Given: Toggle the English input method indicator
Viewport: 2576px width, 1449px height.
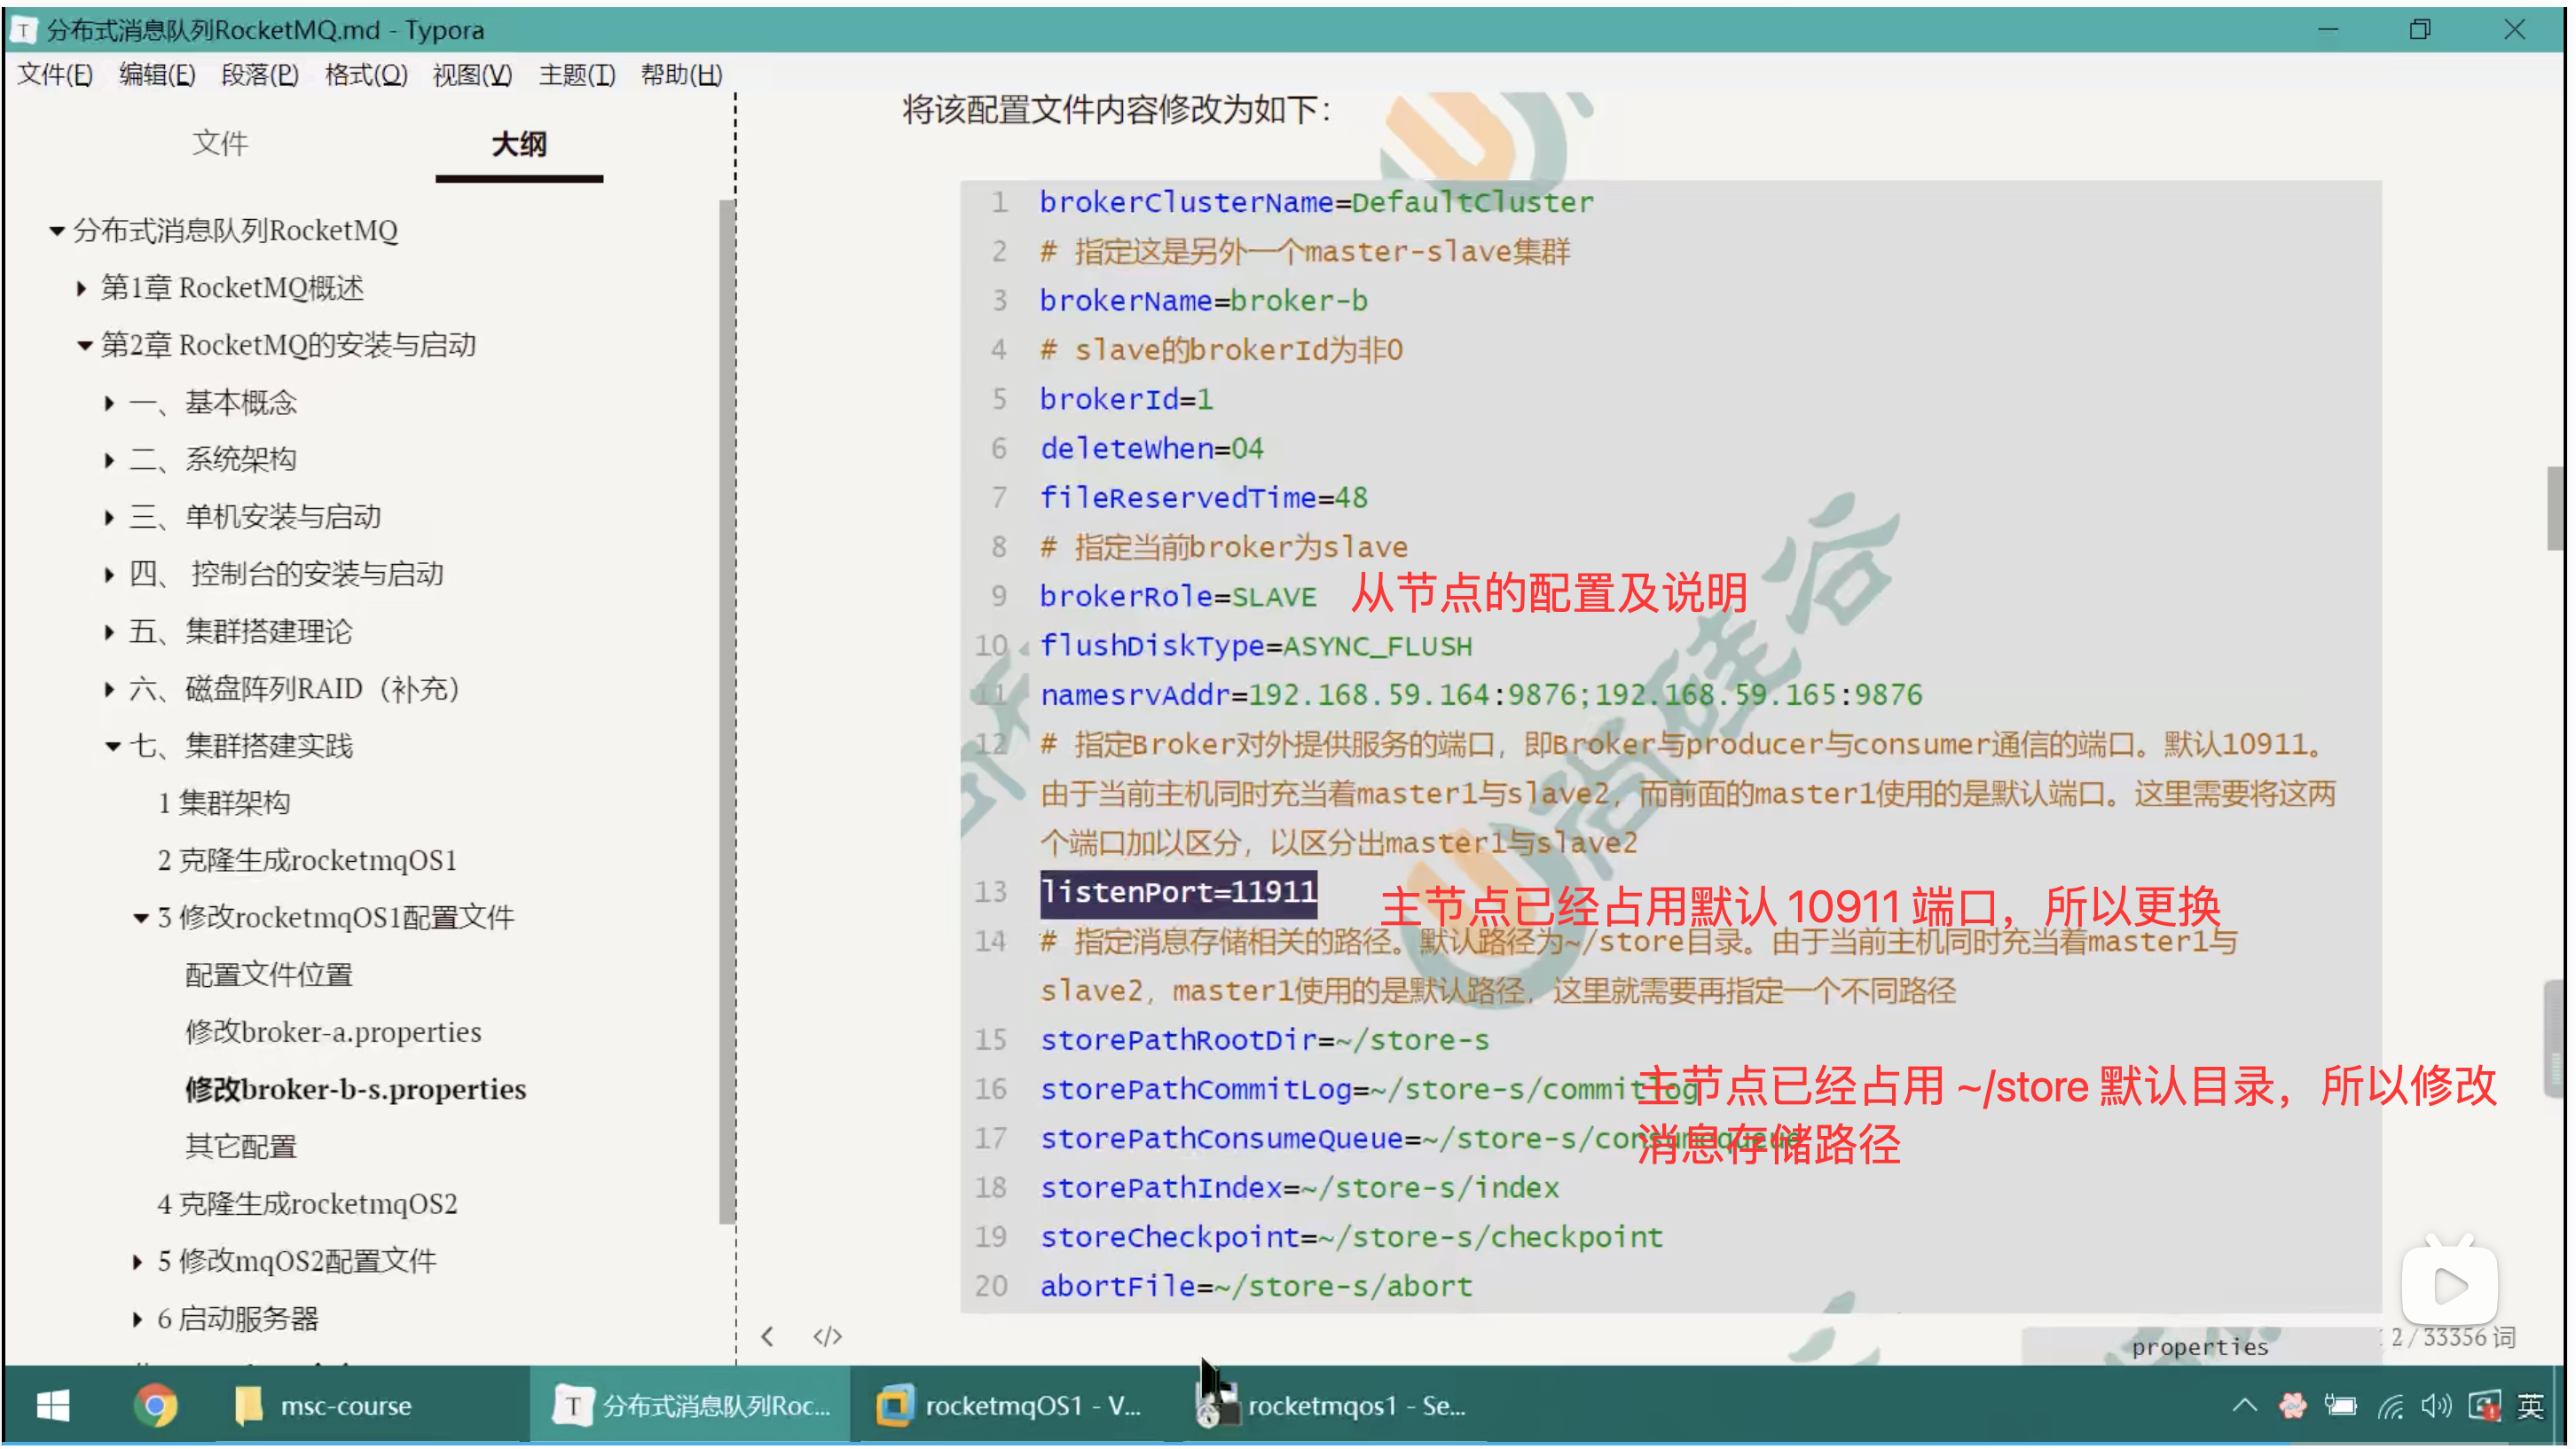Looking at the screenshot, I should pyautogui.click(x=2530, y=1405).
